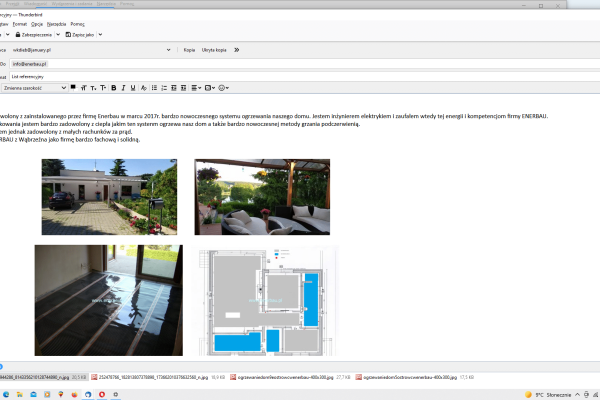Click the smaller font size icon
This screenshot has width=600, height=400.
pos(93,88)
